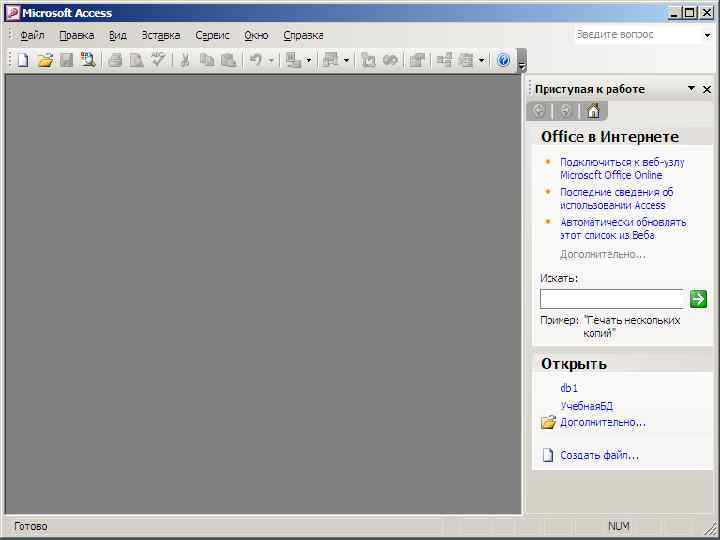
Task: Click the 'Введите вопрос' help input box
Action: click(637, 35)
